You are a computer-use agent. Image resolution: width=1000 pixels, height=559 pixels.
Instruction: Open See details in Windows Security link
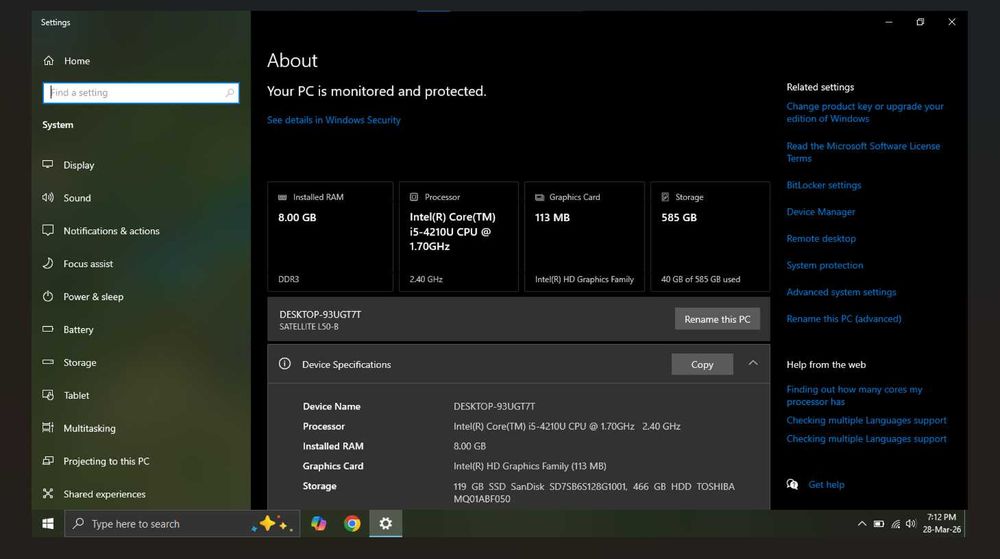point(334,120)
